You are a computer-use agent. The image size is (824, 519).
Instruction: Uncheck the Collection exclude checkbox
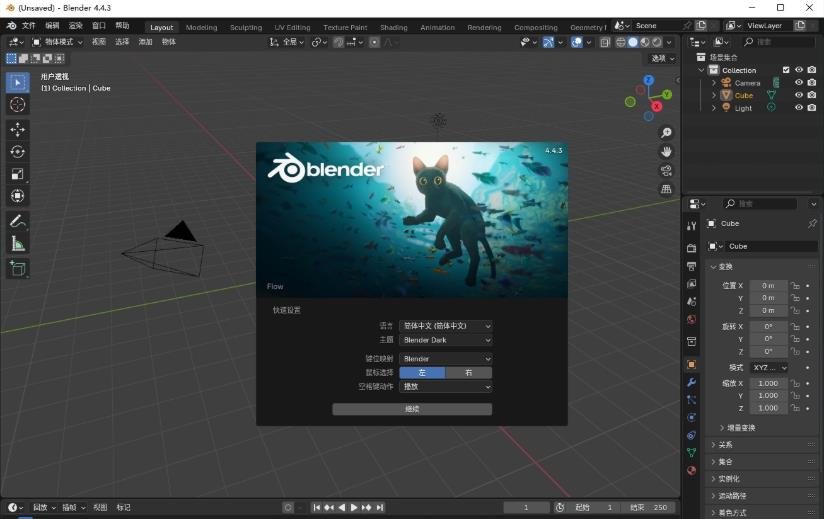(786, 70)
